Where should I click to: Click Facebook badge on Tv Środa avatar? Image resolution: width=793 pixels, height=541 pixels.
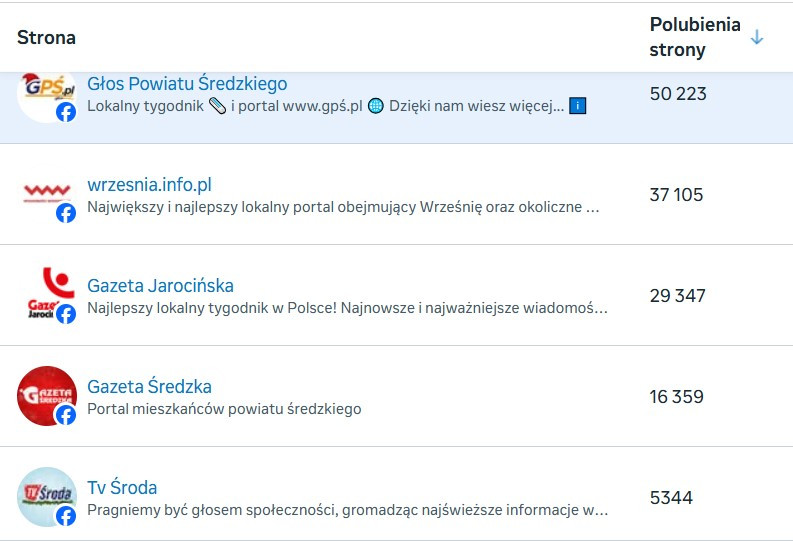pyautogui.click(x=66, y=516)
